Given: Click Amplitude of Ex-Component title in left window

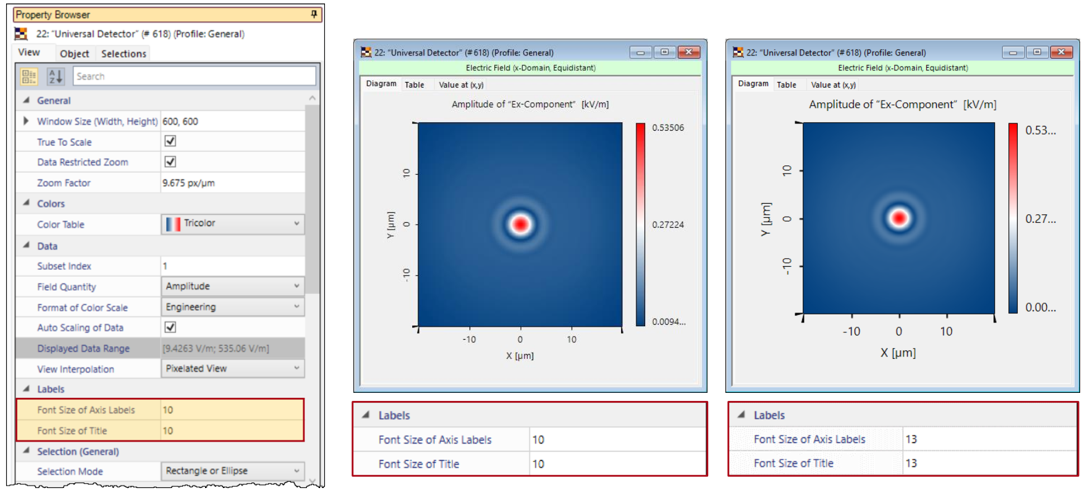Looking at the screenshot, I should [530, 104].
